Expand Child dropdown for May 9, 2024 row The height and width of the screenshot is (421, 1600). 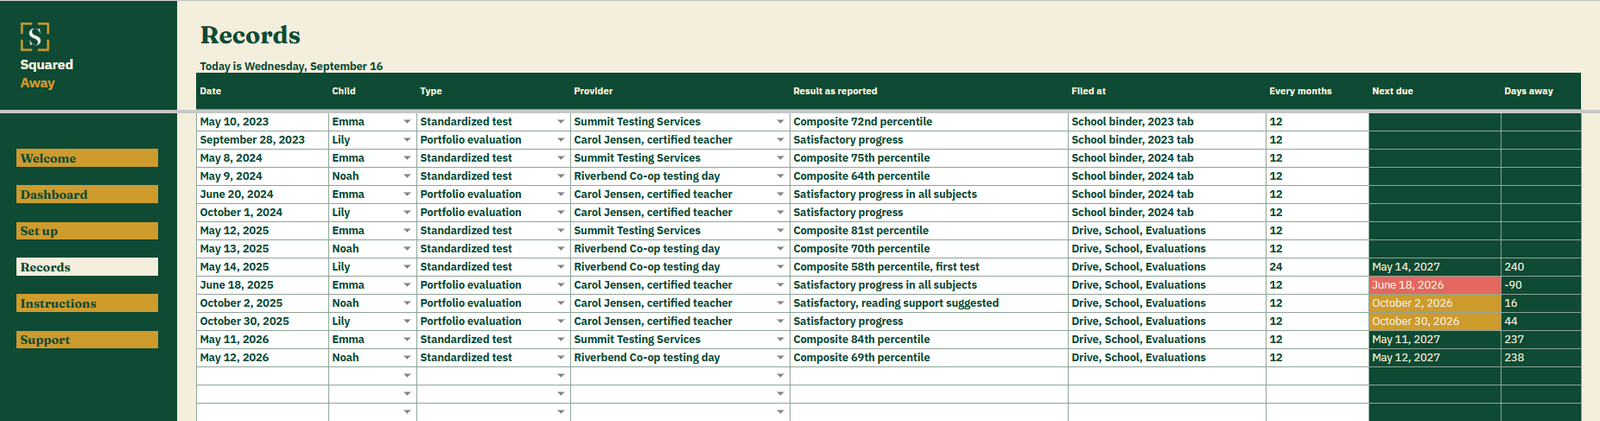(x=407, y=176)
